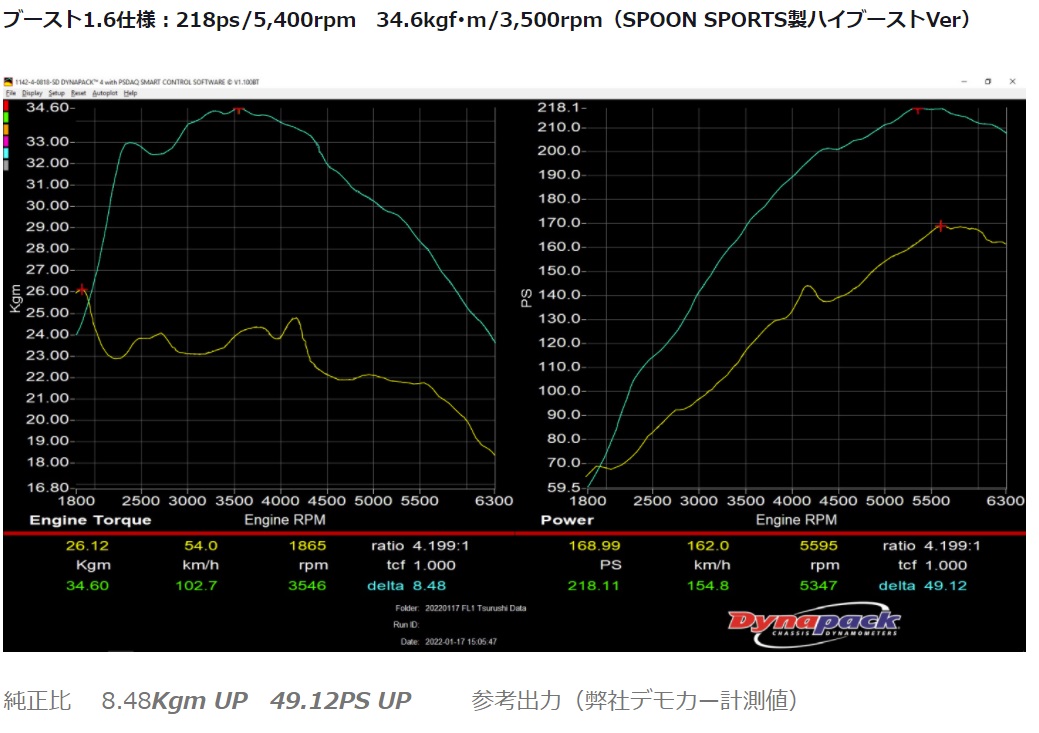Click the Dynapack logo
Screen dimensions: 1039x733
(813, 624)
